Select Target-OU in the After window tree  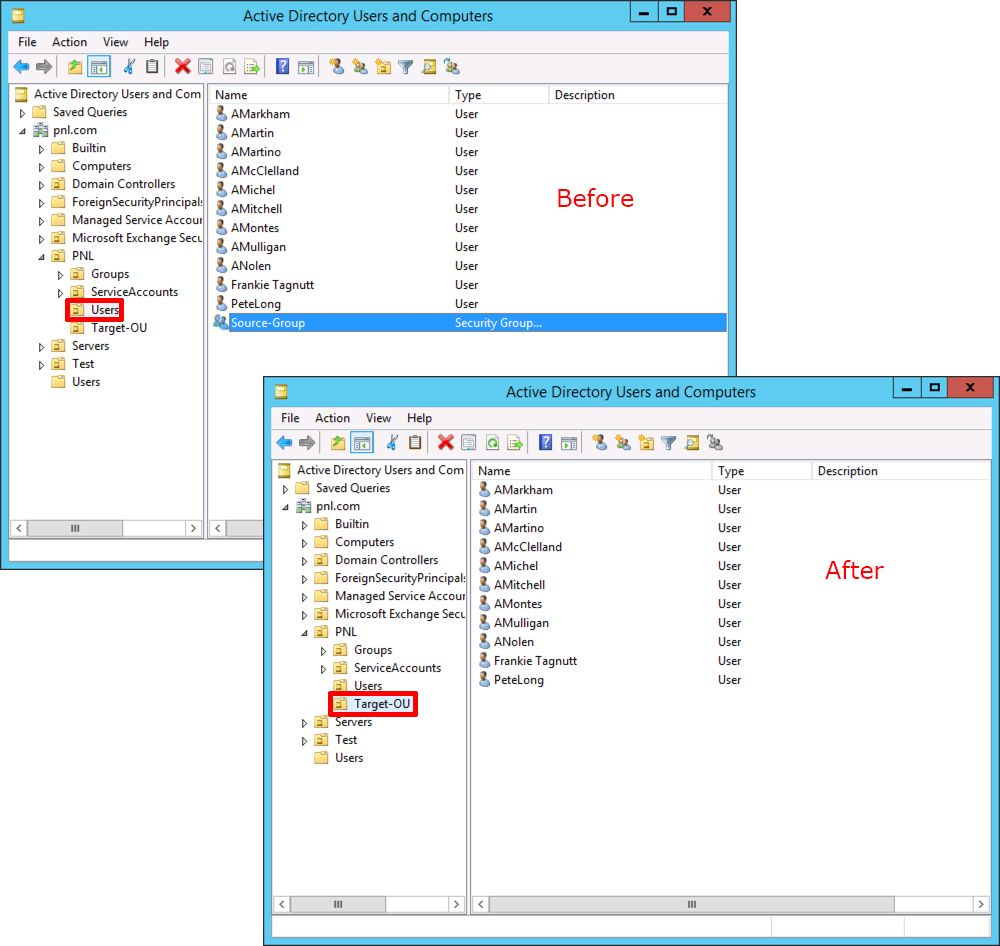click(381, 704)
